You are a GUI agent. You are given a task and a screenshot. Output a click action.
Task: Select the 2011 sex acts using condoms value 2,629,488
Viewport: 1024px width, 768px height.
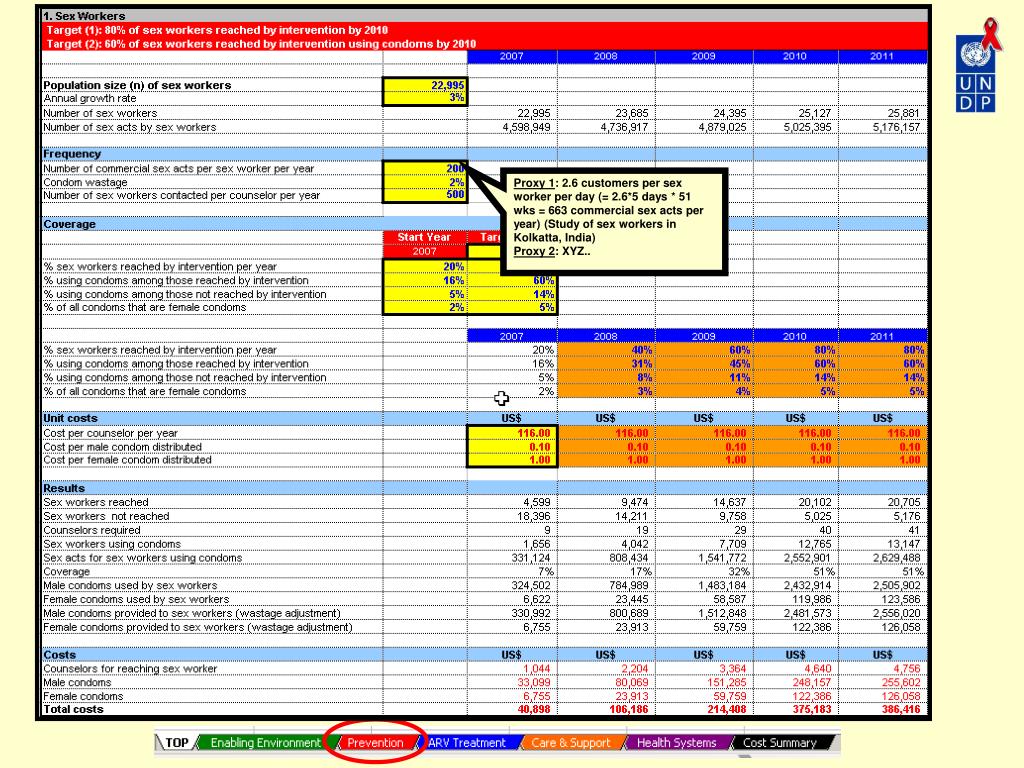click(x=897, y=558)
